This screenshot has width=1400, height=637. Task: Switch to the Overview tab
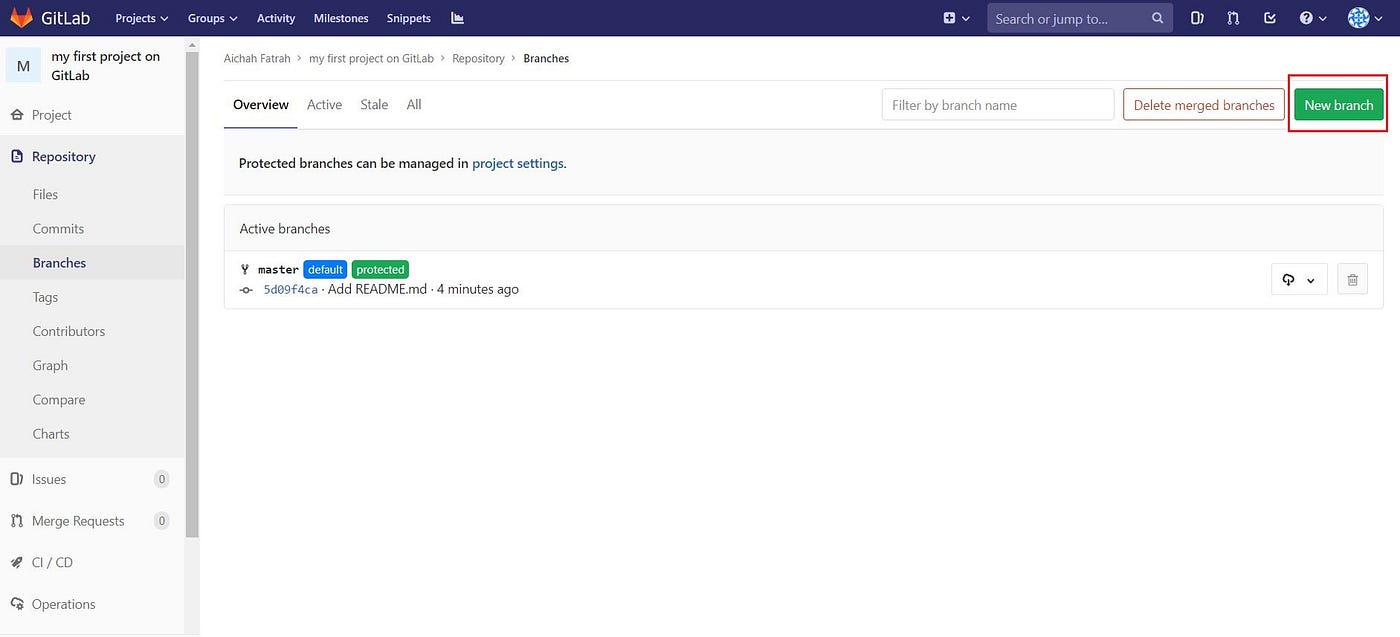261,105
